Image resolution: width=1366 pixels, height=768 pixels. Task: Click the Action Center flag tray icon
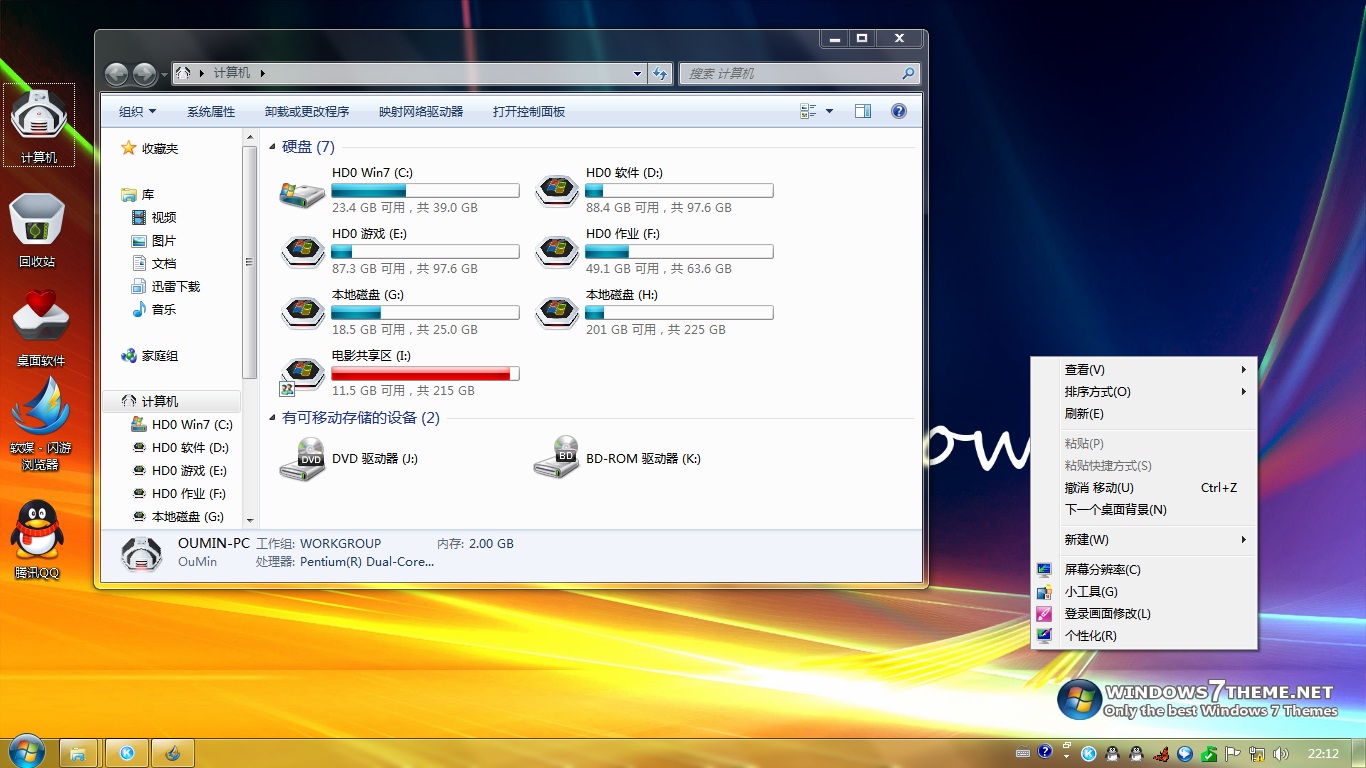pyautogui.click(x=1234, y=753)
